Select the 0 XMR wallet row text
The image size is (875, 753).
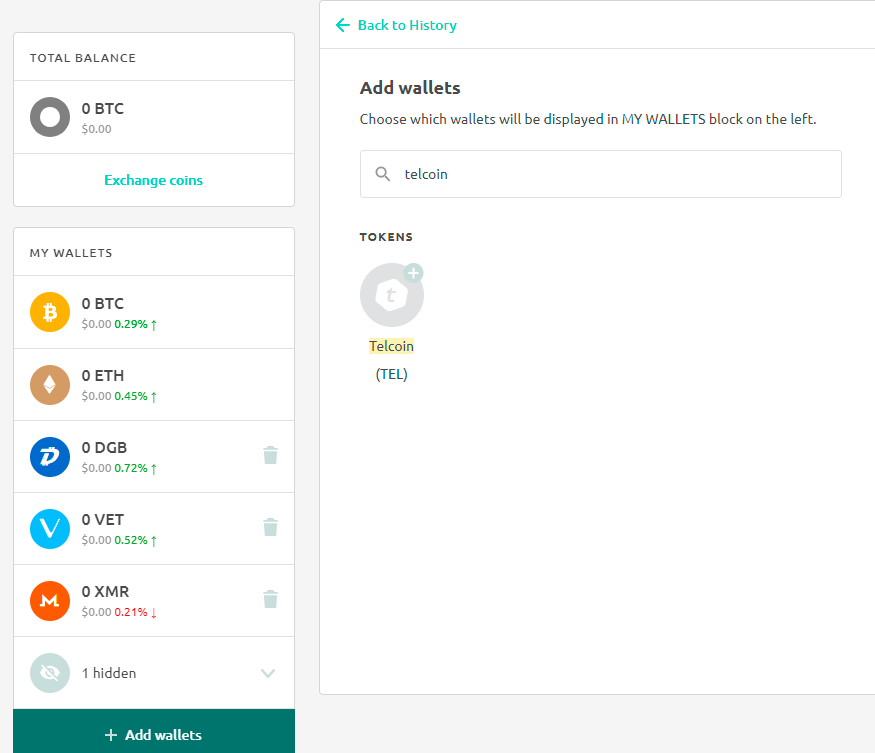point(105,592)
